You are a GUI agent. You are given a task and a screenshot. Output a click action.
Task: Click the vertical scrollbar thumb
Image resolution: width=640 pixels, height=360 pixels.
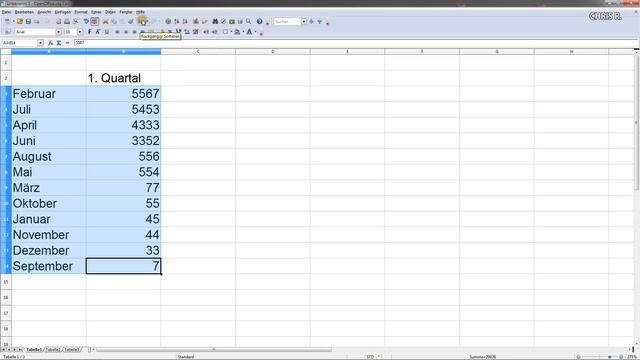click(x=636, y=122)
